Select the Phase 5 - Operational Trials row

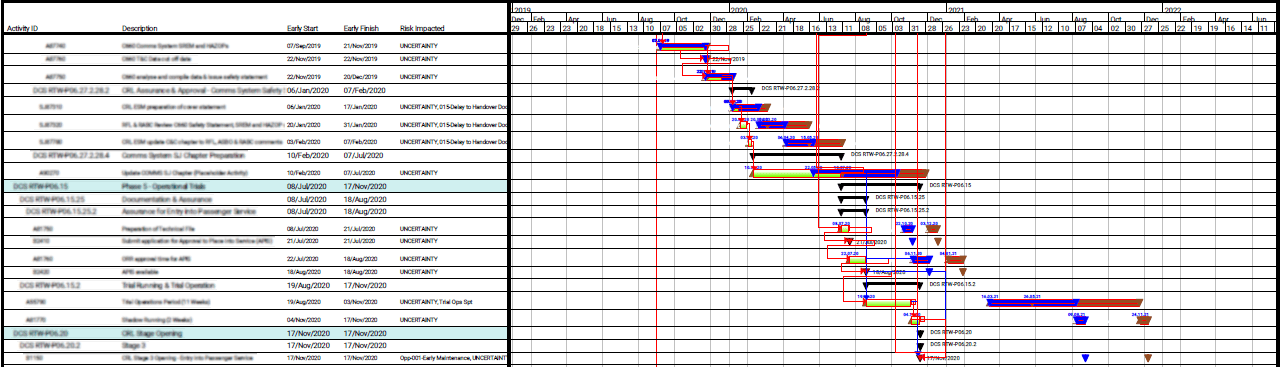pyautogui.click(x=254, y=186)
